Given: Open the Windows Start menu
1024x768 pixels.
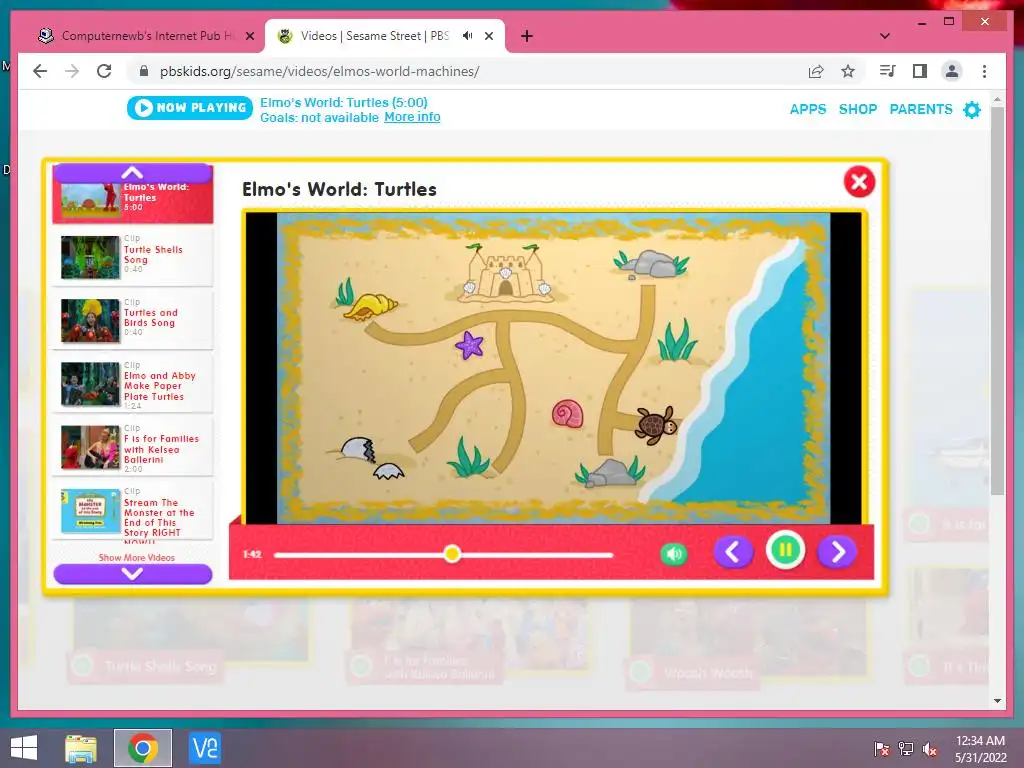Looking at the screenshot, I should click(x=24, y=748).
